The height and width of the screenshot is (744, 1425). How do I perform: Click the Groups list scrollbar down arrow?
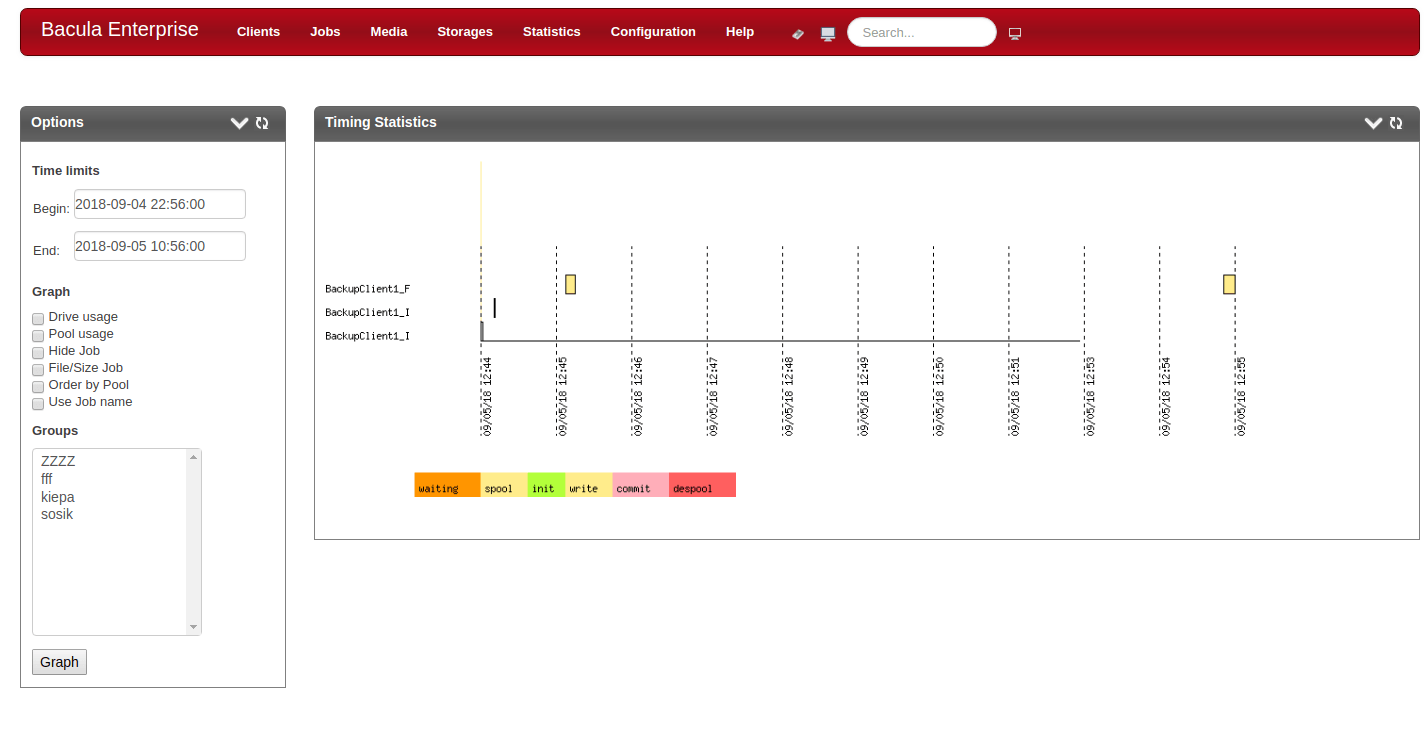(194, 627)
